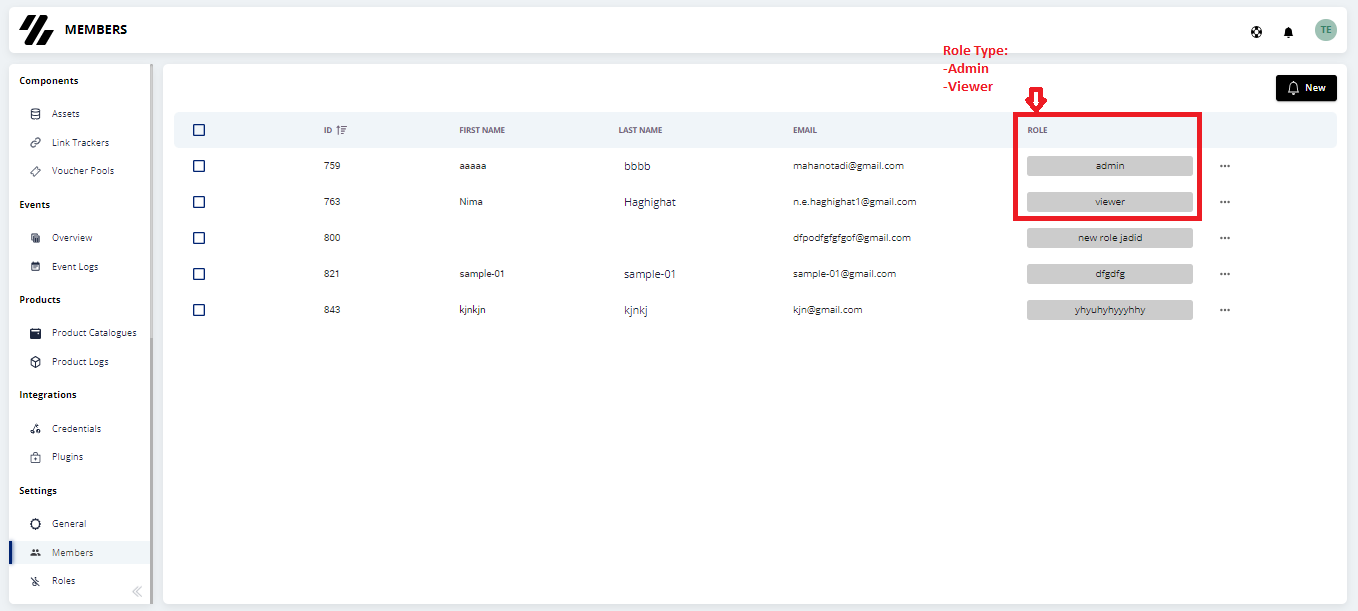Collapse the sidebar with double chevron
Viewport: 1358px width, 611px height.
[x=137, y=591]
